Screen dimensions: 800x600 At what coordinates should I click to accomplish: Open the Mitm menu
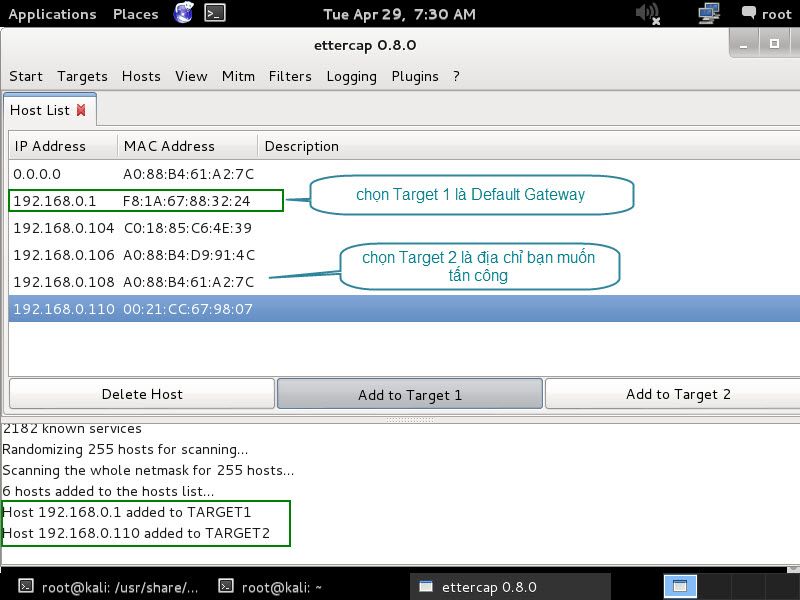(x=238, y=77)
